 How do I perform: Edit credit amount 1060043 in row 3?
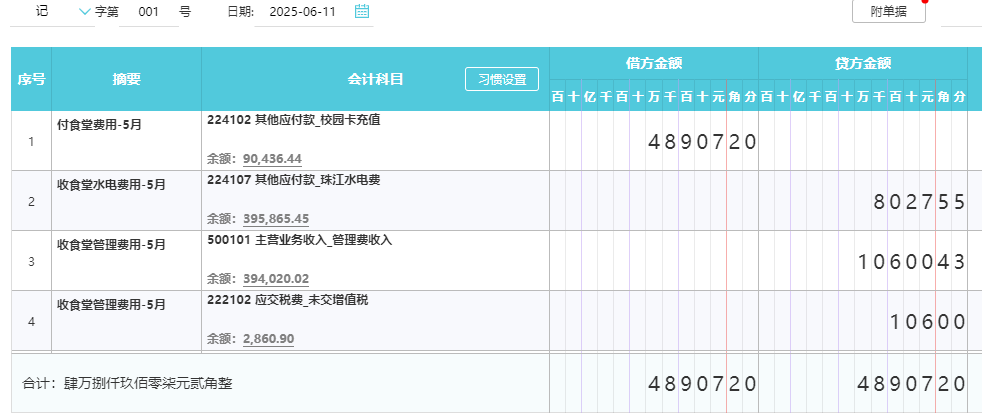pos(863,261)
